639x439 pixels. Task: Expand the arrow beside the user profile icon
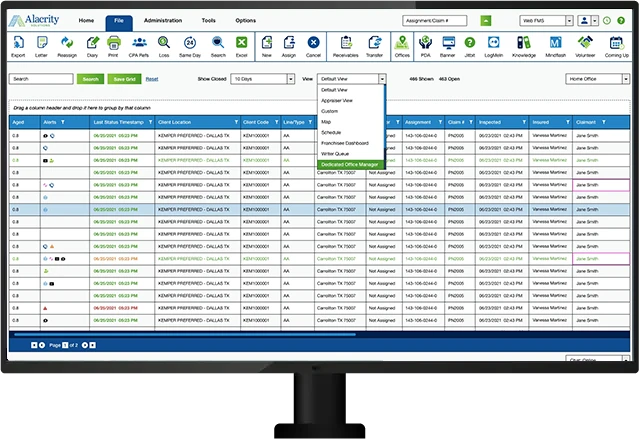point(595,20)
